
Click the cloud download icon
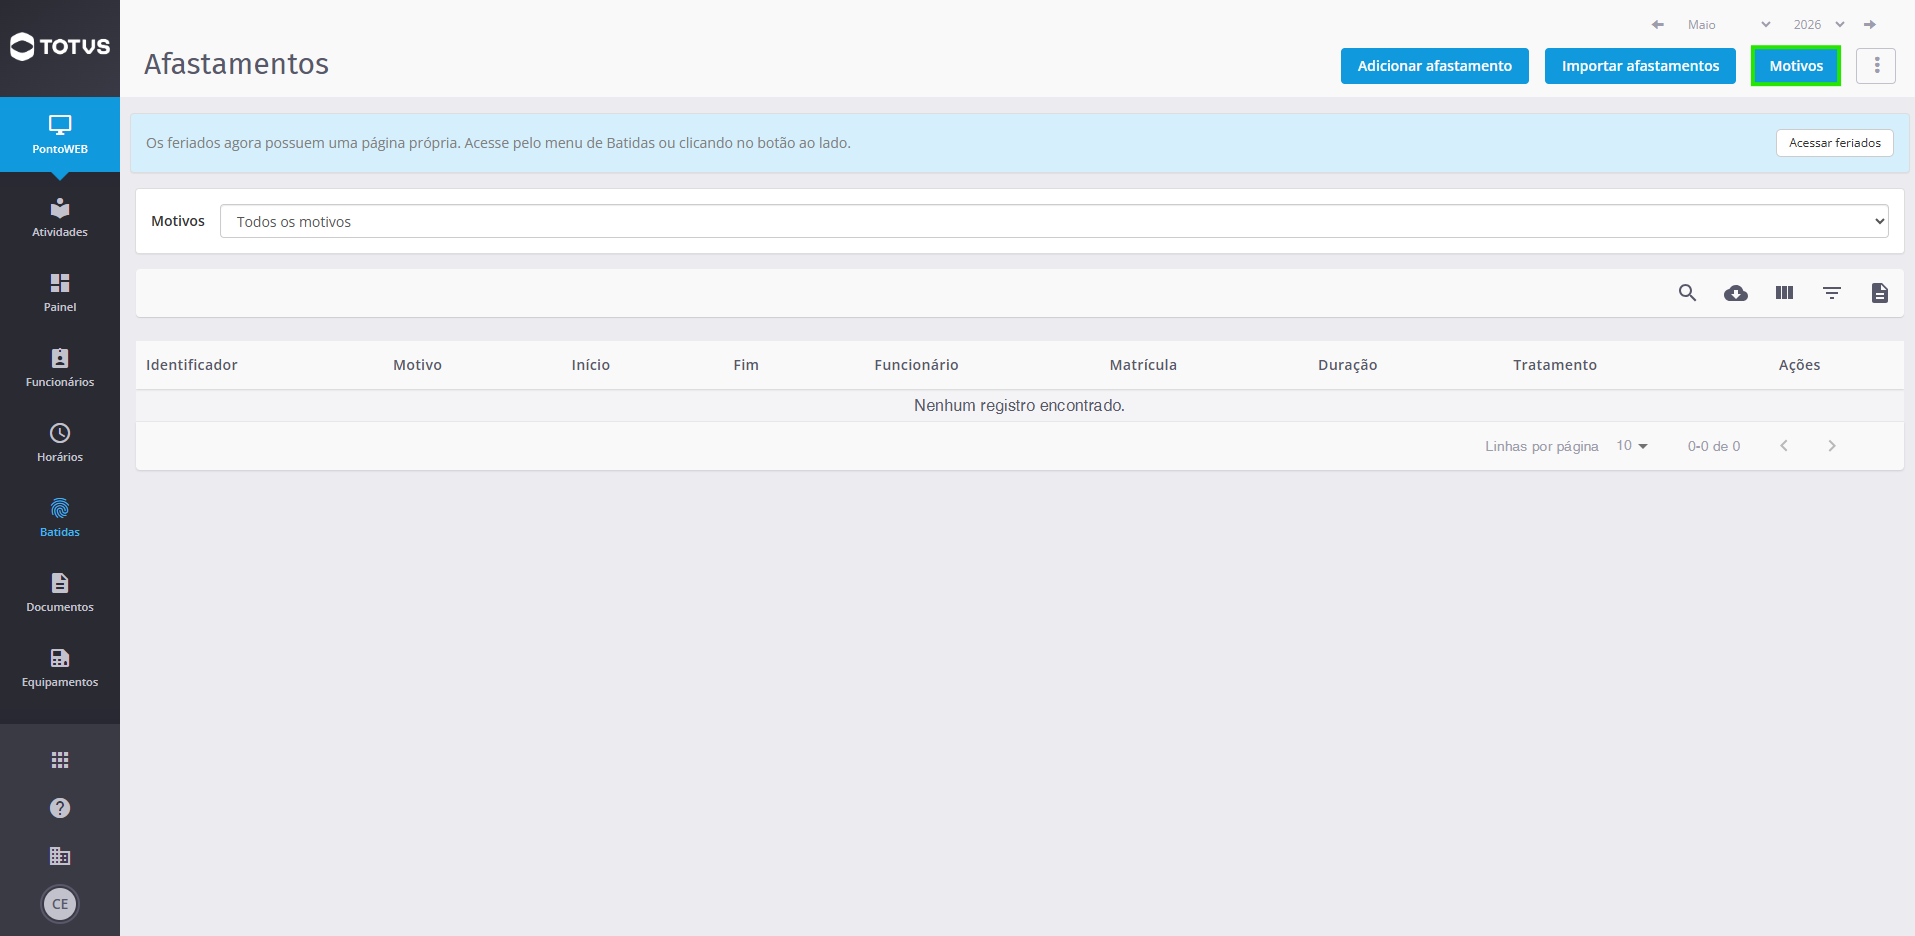click(1735, 293)
